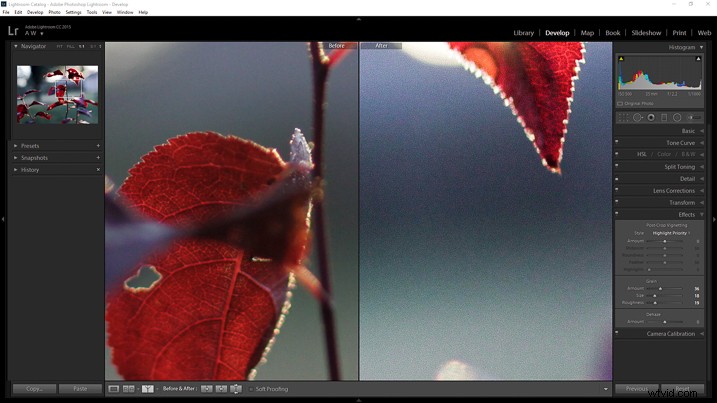717x403 pixels.
Task: Toggle Effects panel on/off switch
Action: (617, 213)
